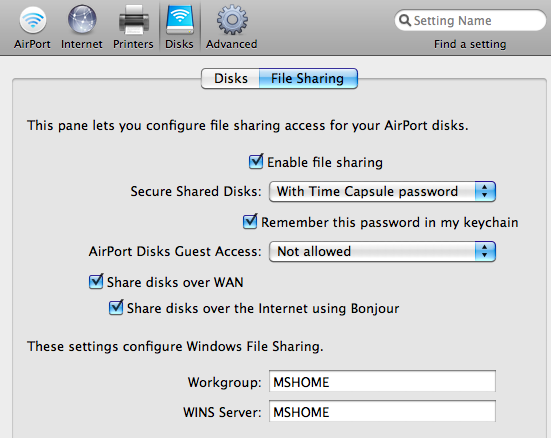
Task: Open the Advanced gear icon
Action: pos(232,20)
